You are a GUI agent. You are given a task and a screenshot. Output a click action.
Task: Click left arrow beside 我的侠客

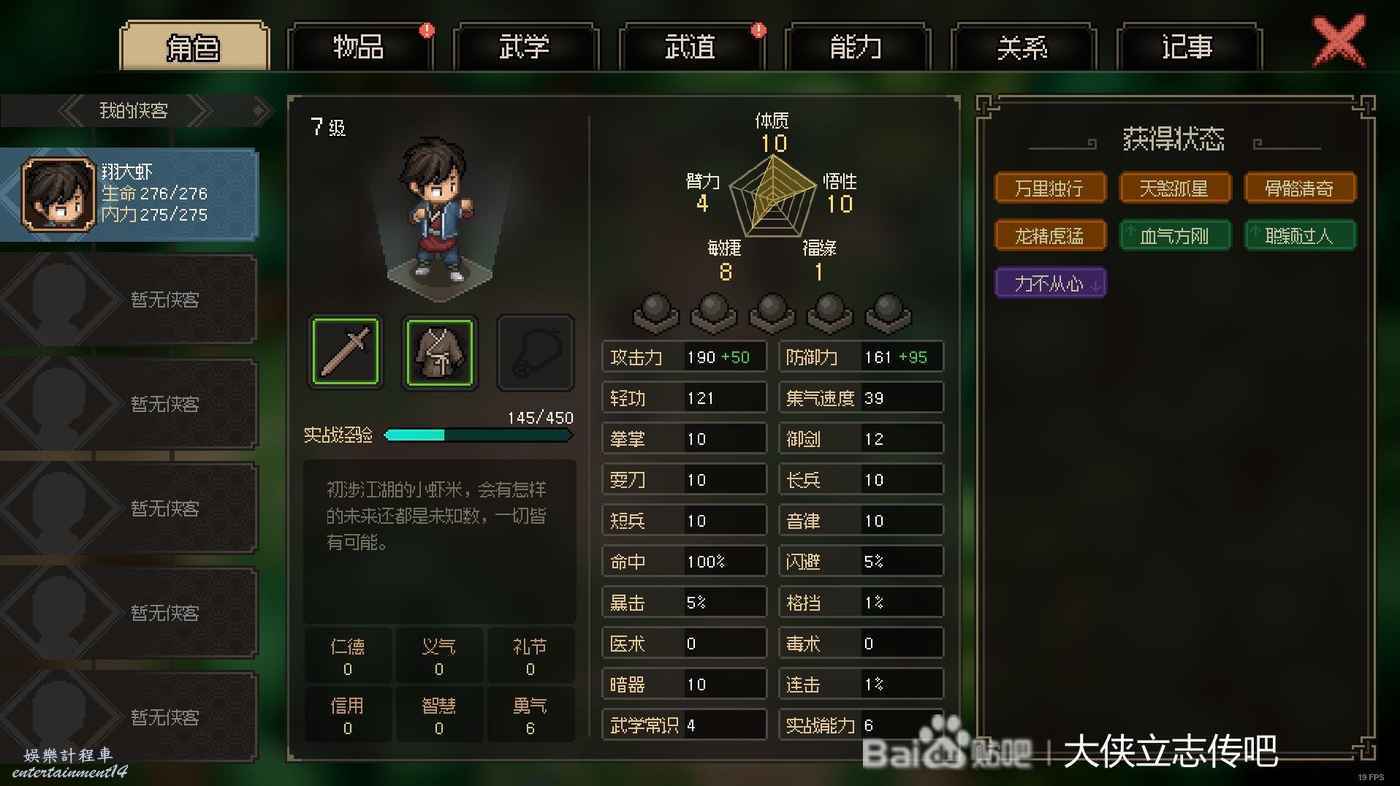coord(74,111)
